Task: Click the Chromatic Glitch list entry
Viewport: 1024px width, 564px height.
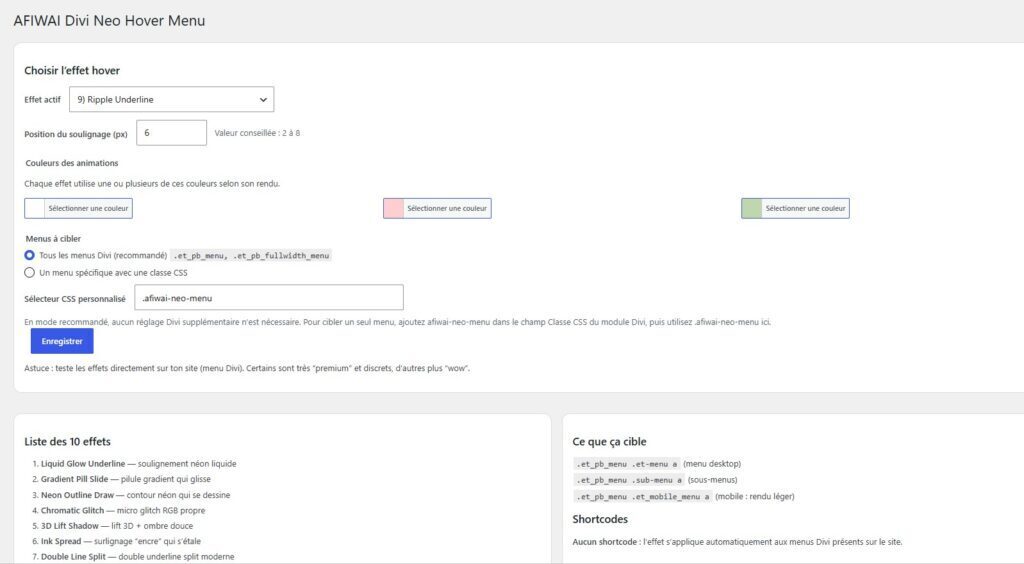Action: pos(123,510)
